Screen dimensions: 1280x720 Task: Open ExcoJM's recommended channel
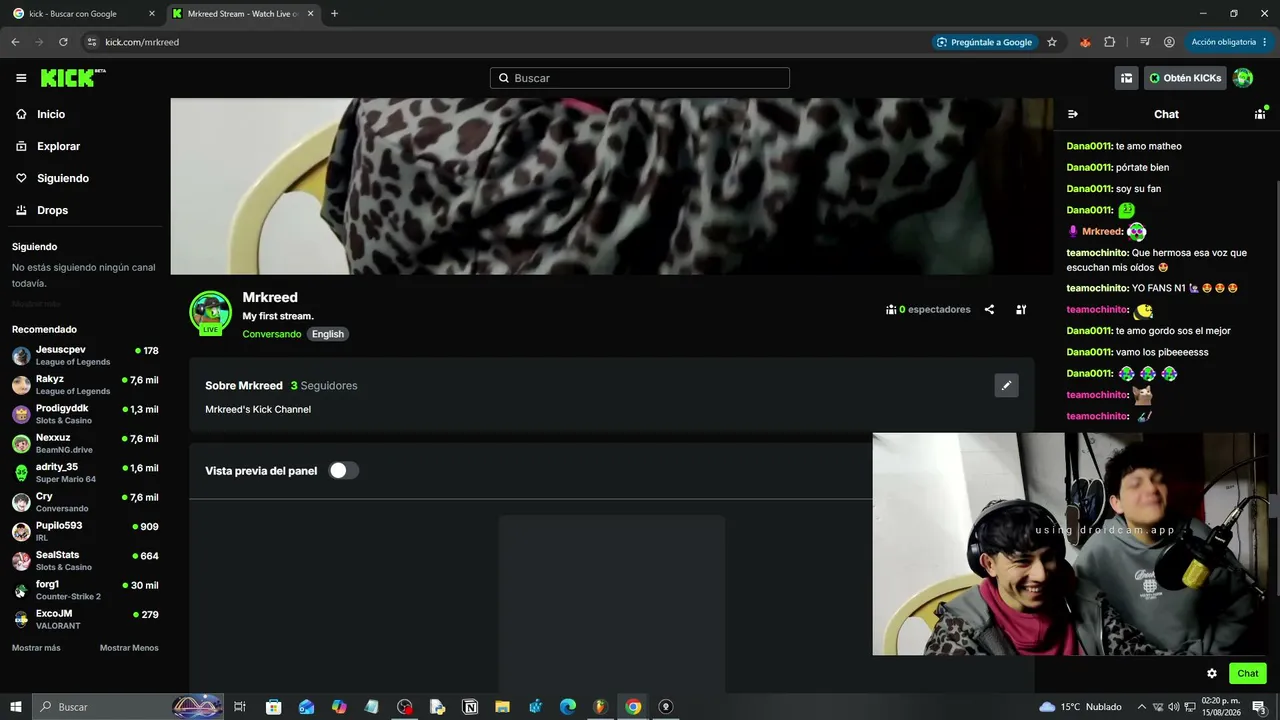coord(85,619)
